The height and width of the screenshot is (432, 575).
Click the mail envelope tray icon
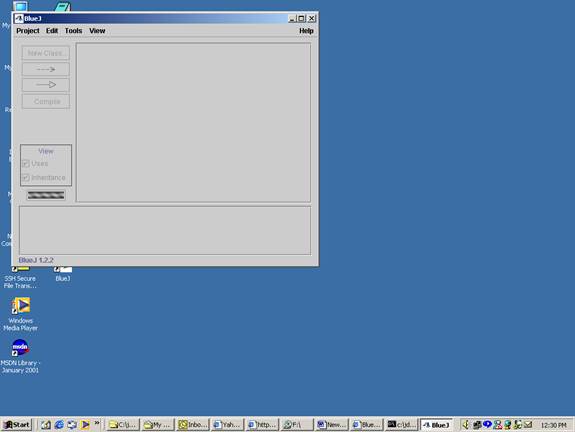528,425
